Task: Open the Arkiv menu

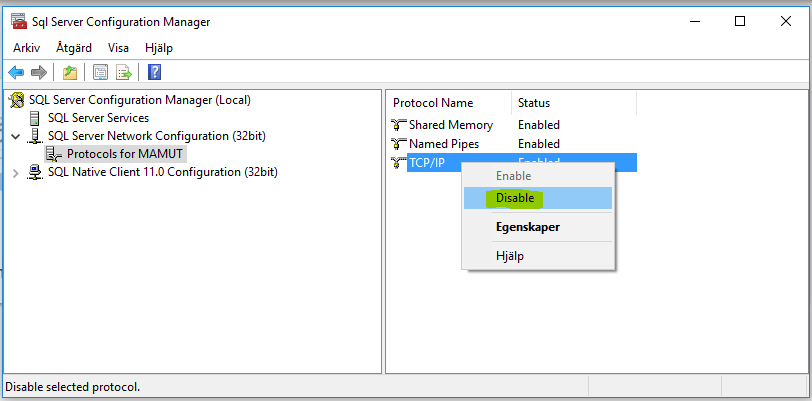Action: click(x=26, y=47)
